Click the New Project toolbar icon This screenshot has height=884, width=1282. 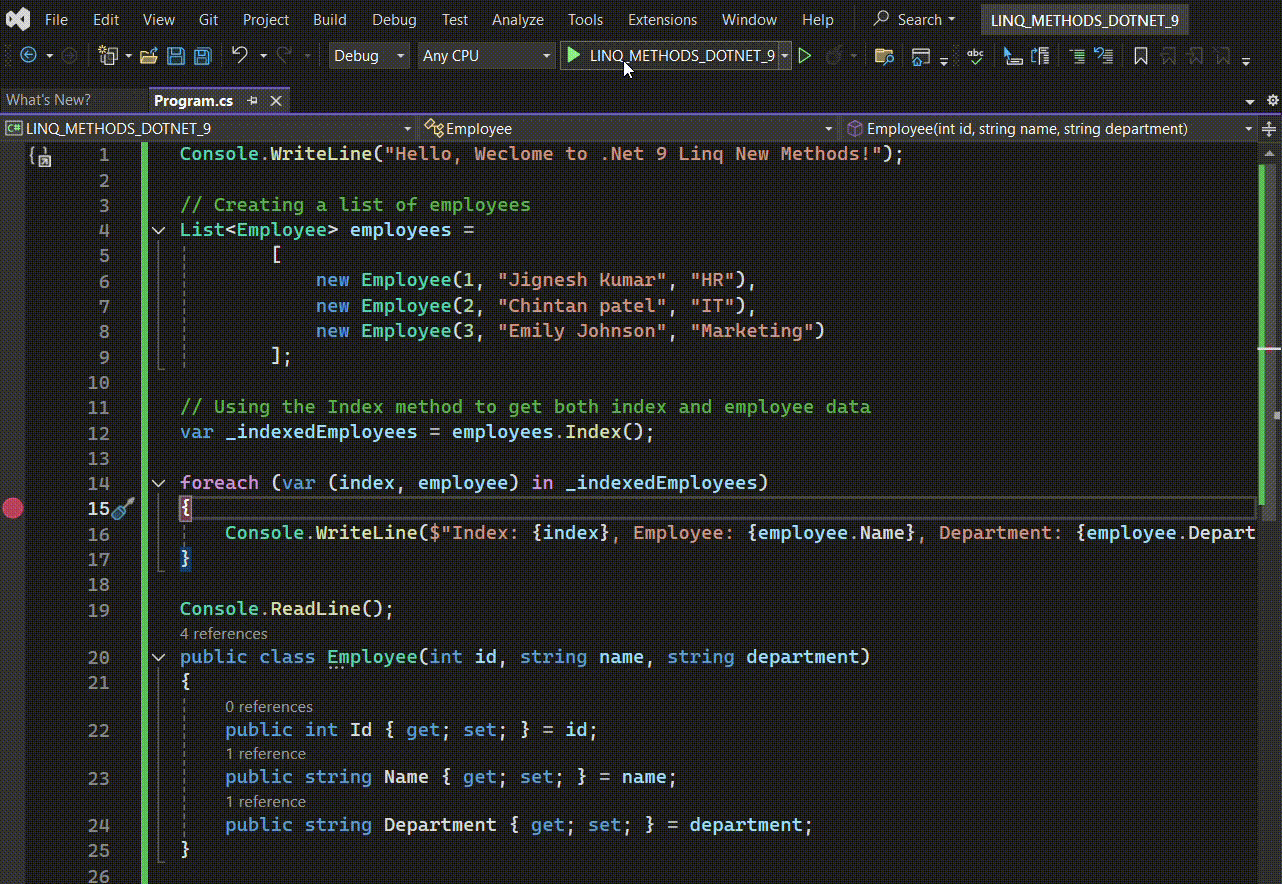tap(107, 56)
